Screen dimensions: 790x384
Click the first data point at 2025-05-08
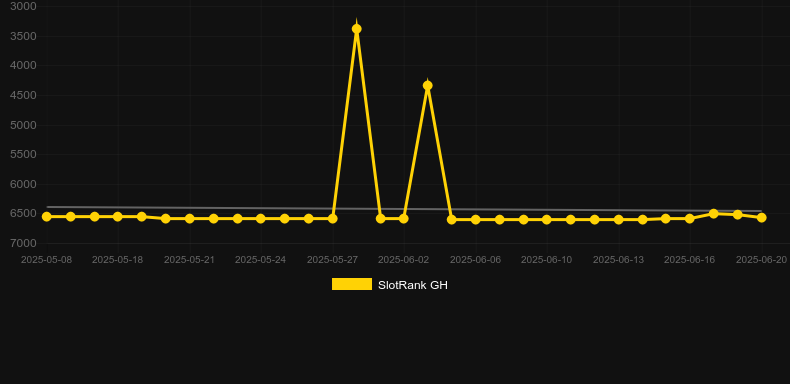(x=47, y=217)
